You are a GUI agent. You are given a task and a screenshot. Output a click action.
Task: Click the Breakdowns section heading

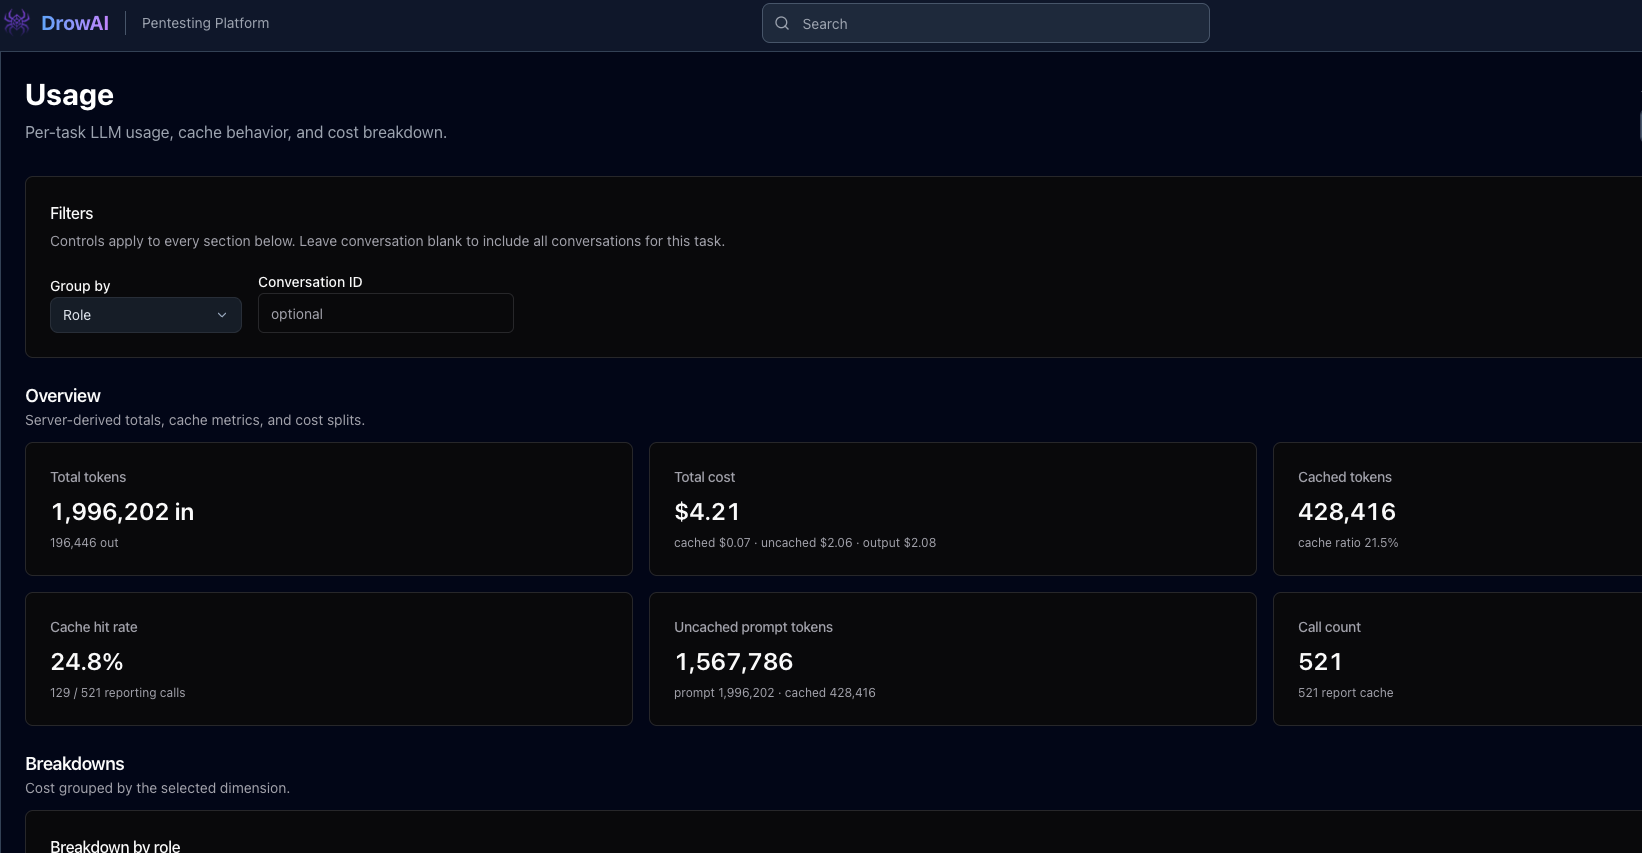point(75,764)
